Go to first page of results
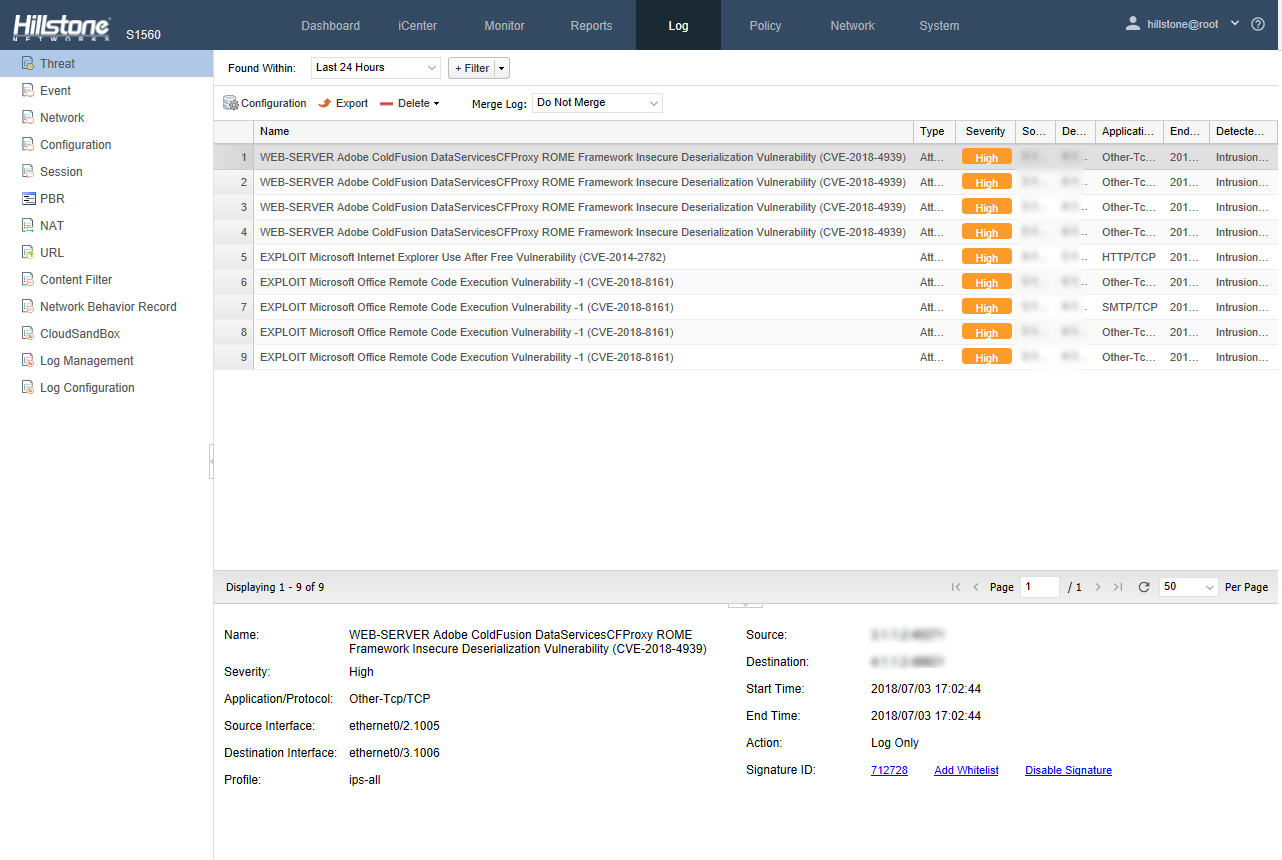 pyautogui.click(x=956, y=587)
